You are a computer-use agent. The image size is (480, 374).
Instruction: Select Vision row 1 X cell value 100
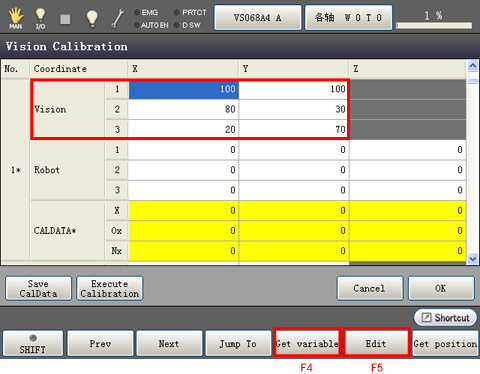pyautogui.click(x=184, y=89)
